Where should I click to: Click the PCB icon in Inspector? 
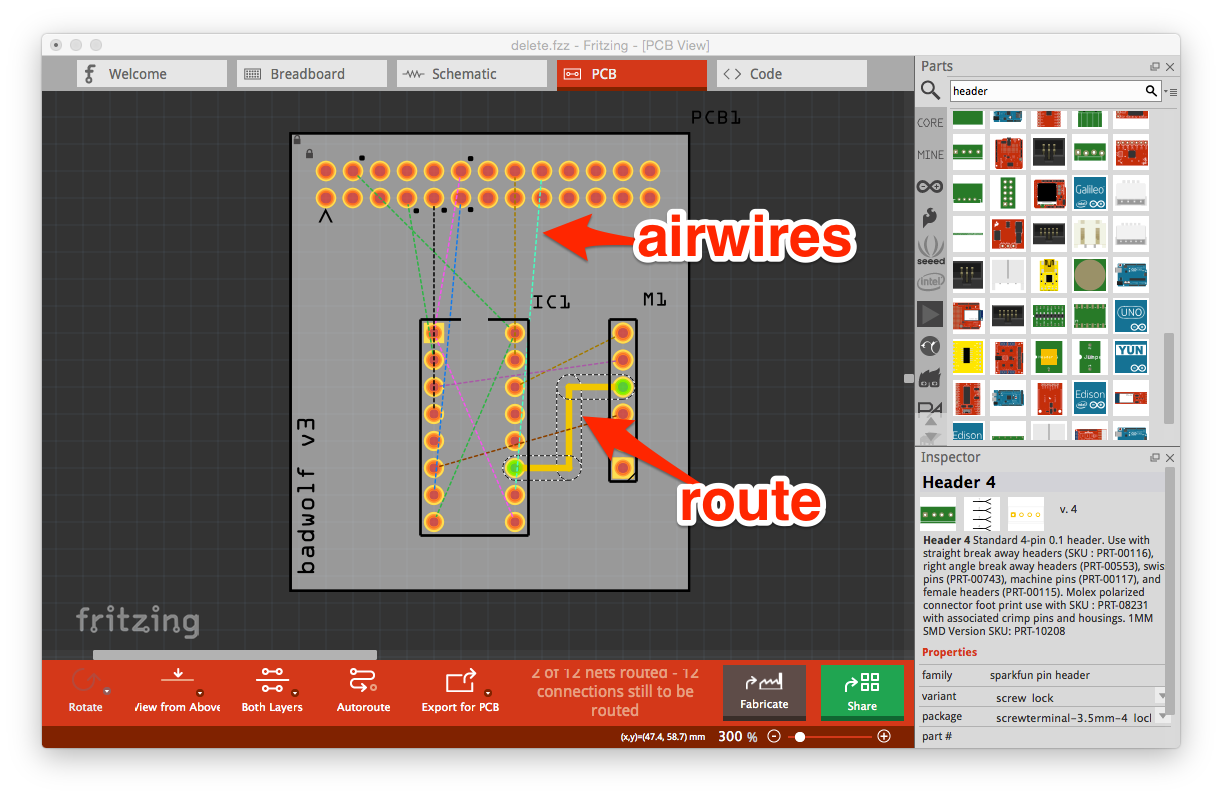(x=1026, y=514)
